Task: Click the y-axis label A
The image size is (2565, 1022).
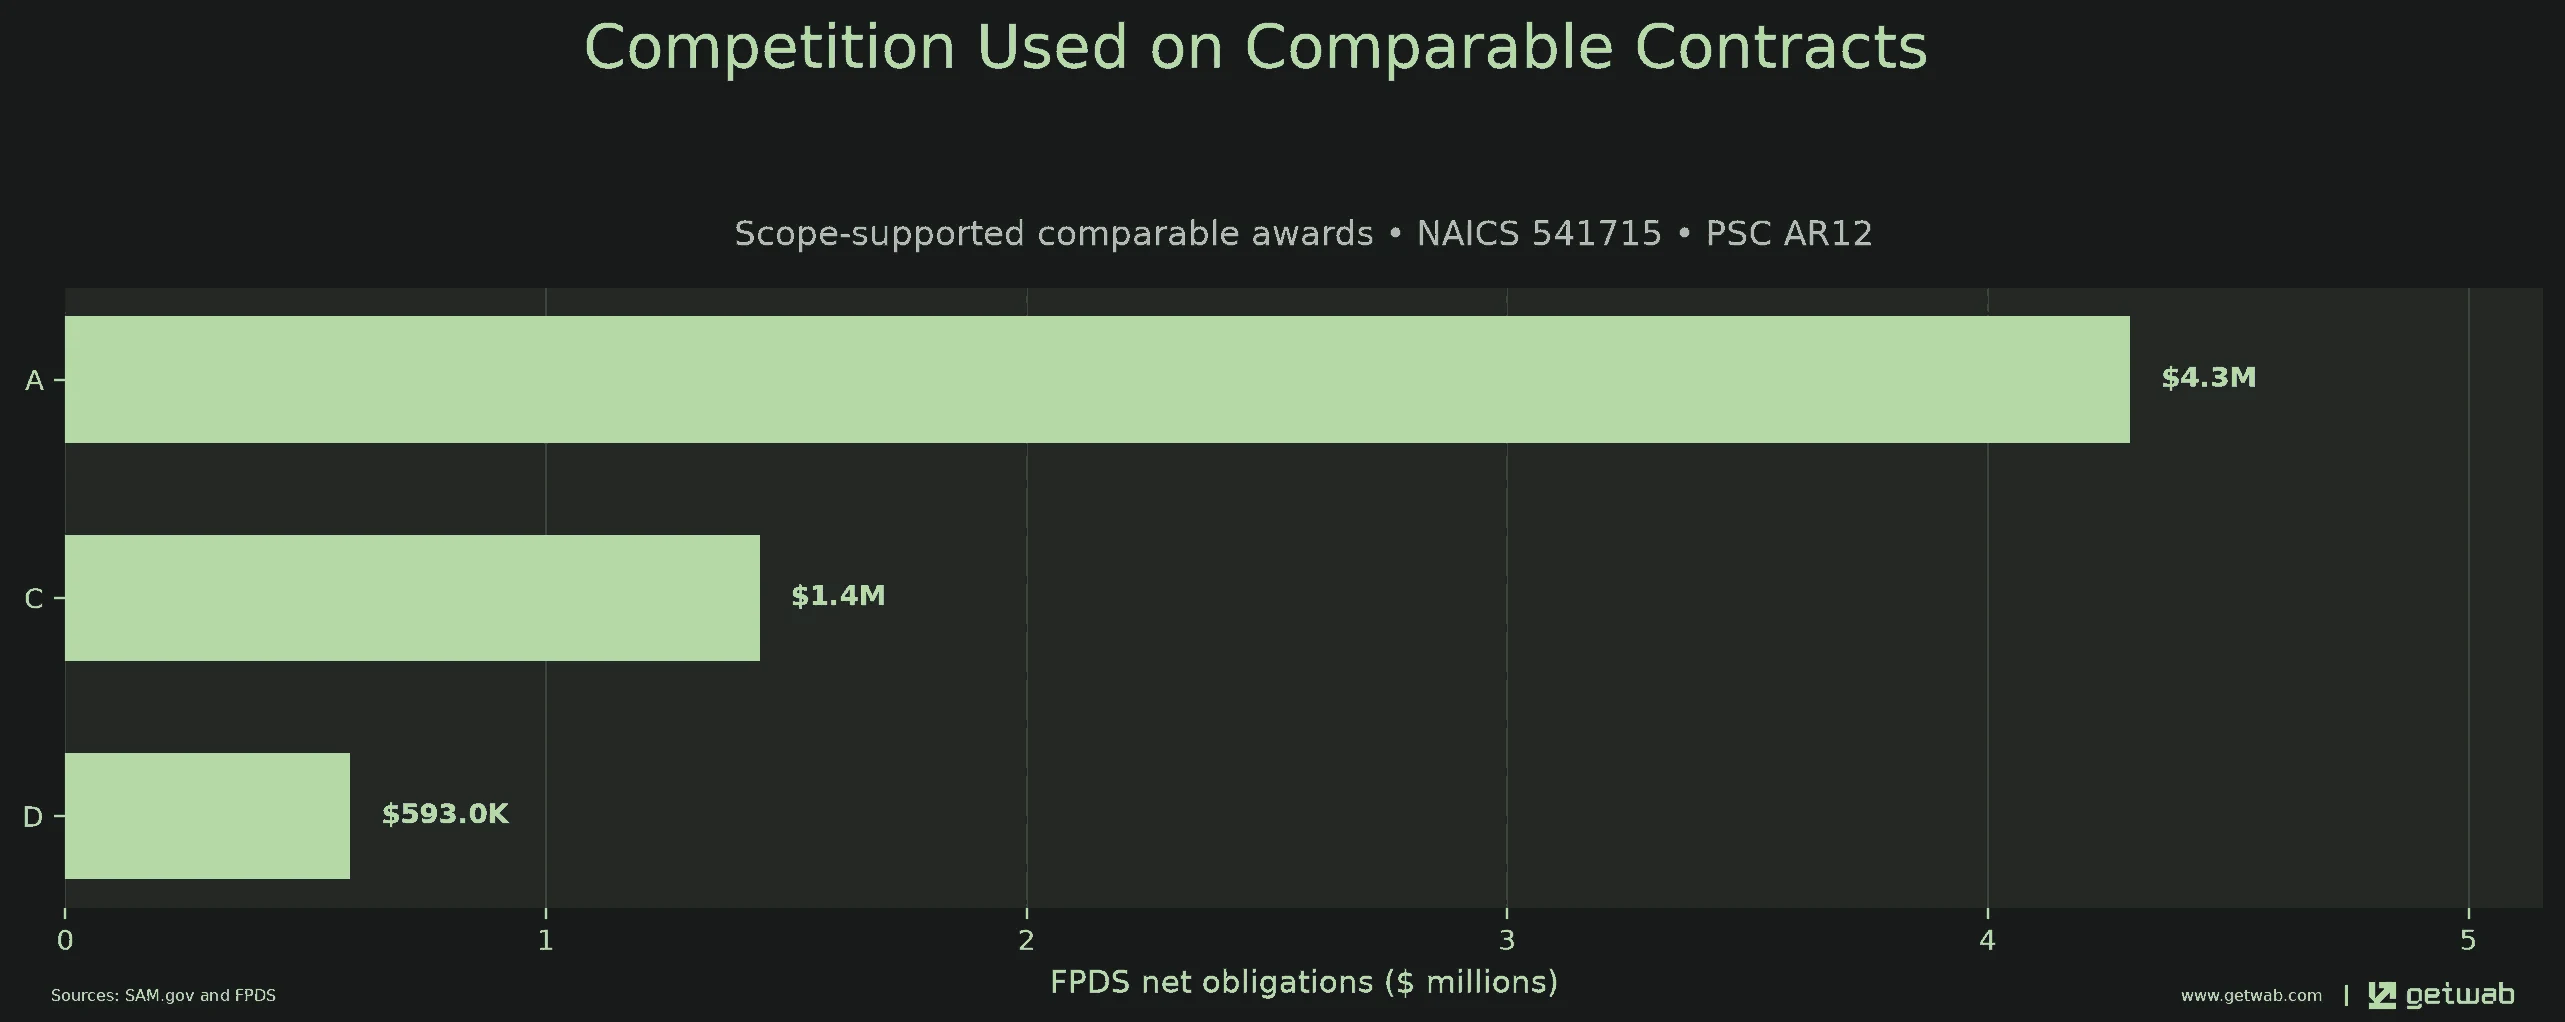Action: tap(34, 381)
